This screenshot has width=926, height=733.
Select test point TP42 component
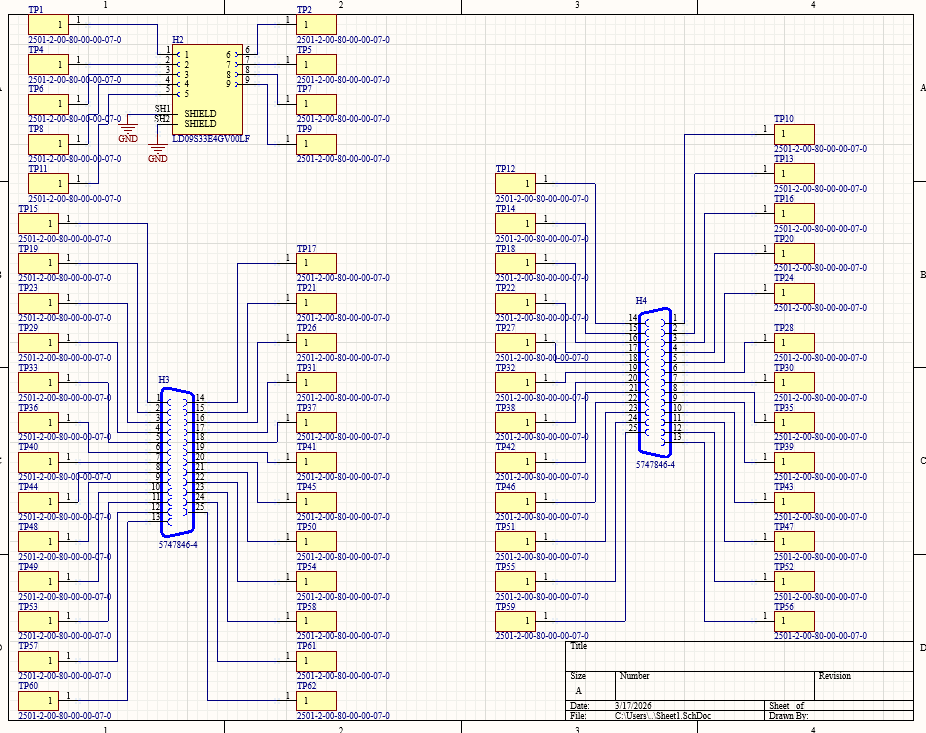516,462
